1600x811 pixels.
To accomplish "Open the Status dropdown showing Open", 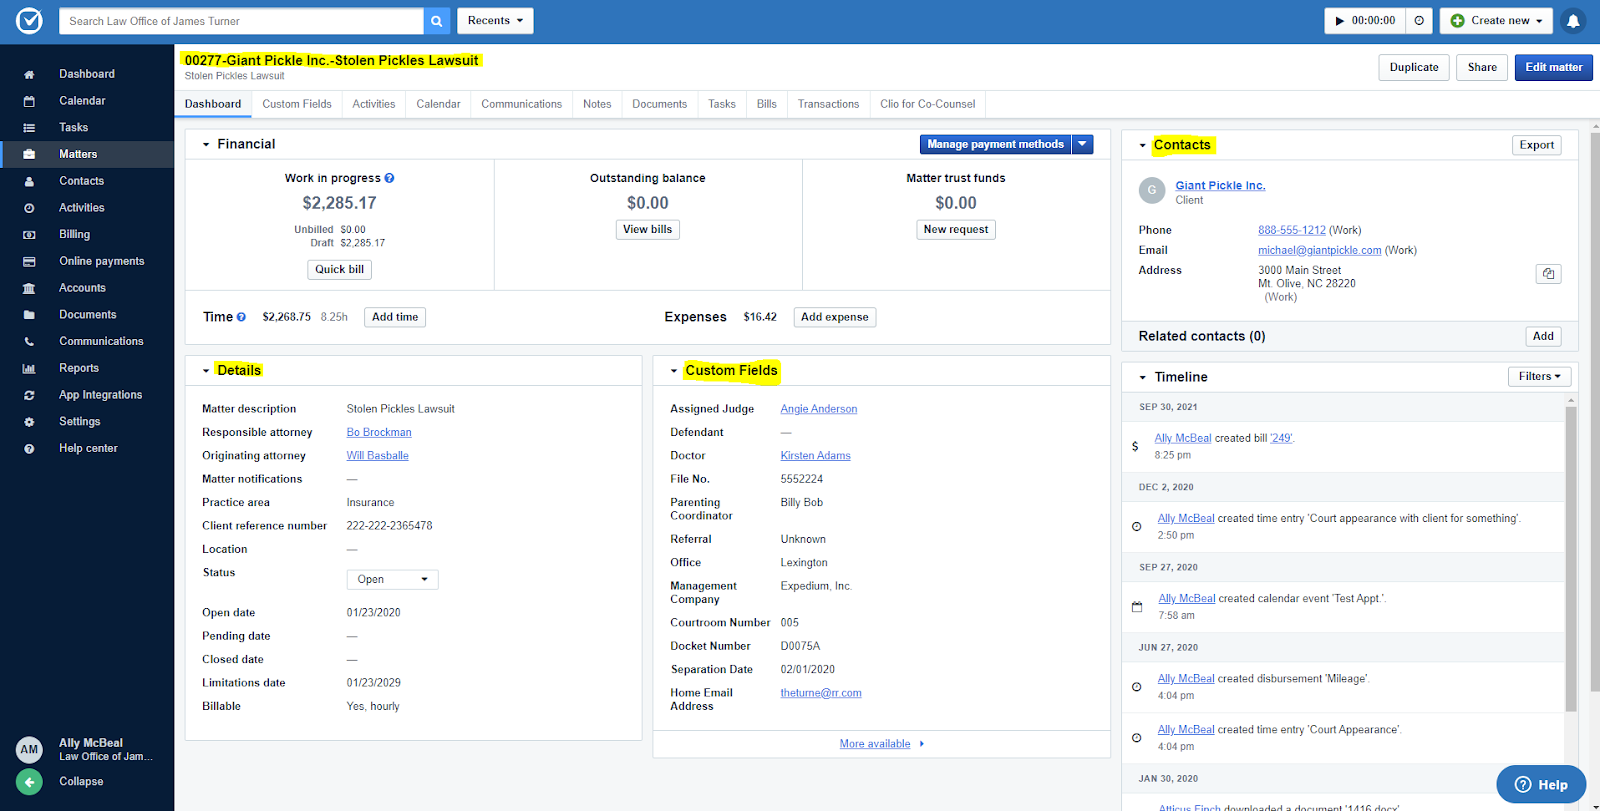I will click(392, 580).
